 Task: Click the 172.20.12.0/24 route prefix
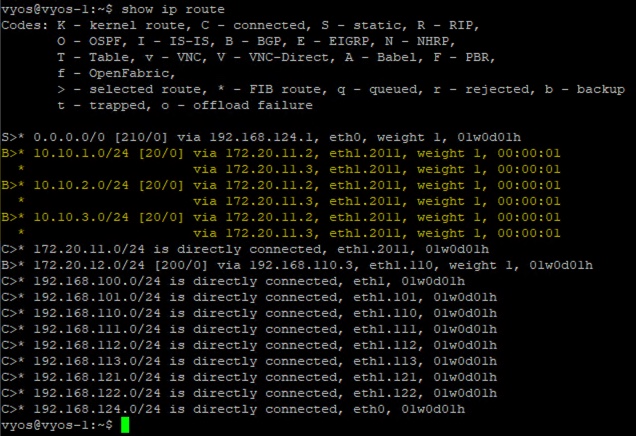pyautogui.click(x=89, y=265)
